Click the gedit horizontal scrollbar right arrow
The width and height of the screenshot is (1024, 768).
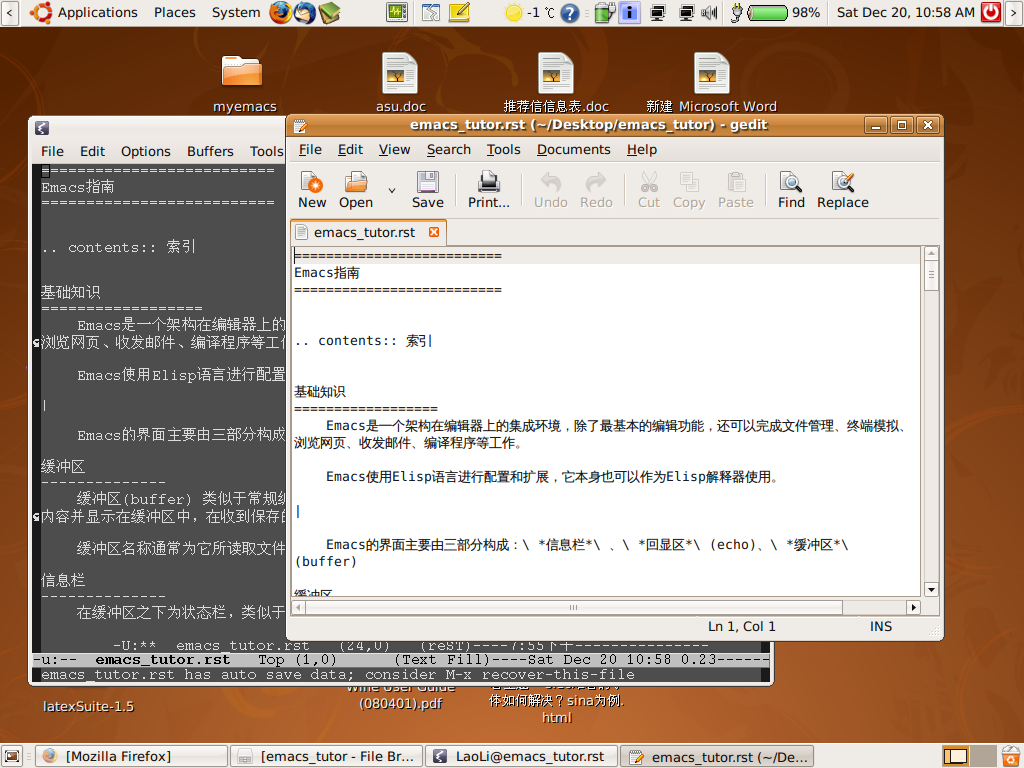point(913,607)
